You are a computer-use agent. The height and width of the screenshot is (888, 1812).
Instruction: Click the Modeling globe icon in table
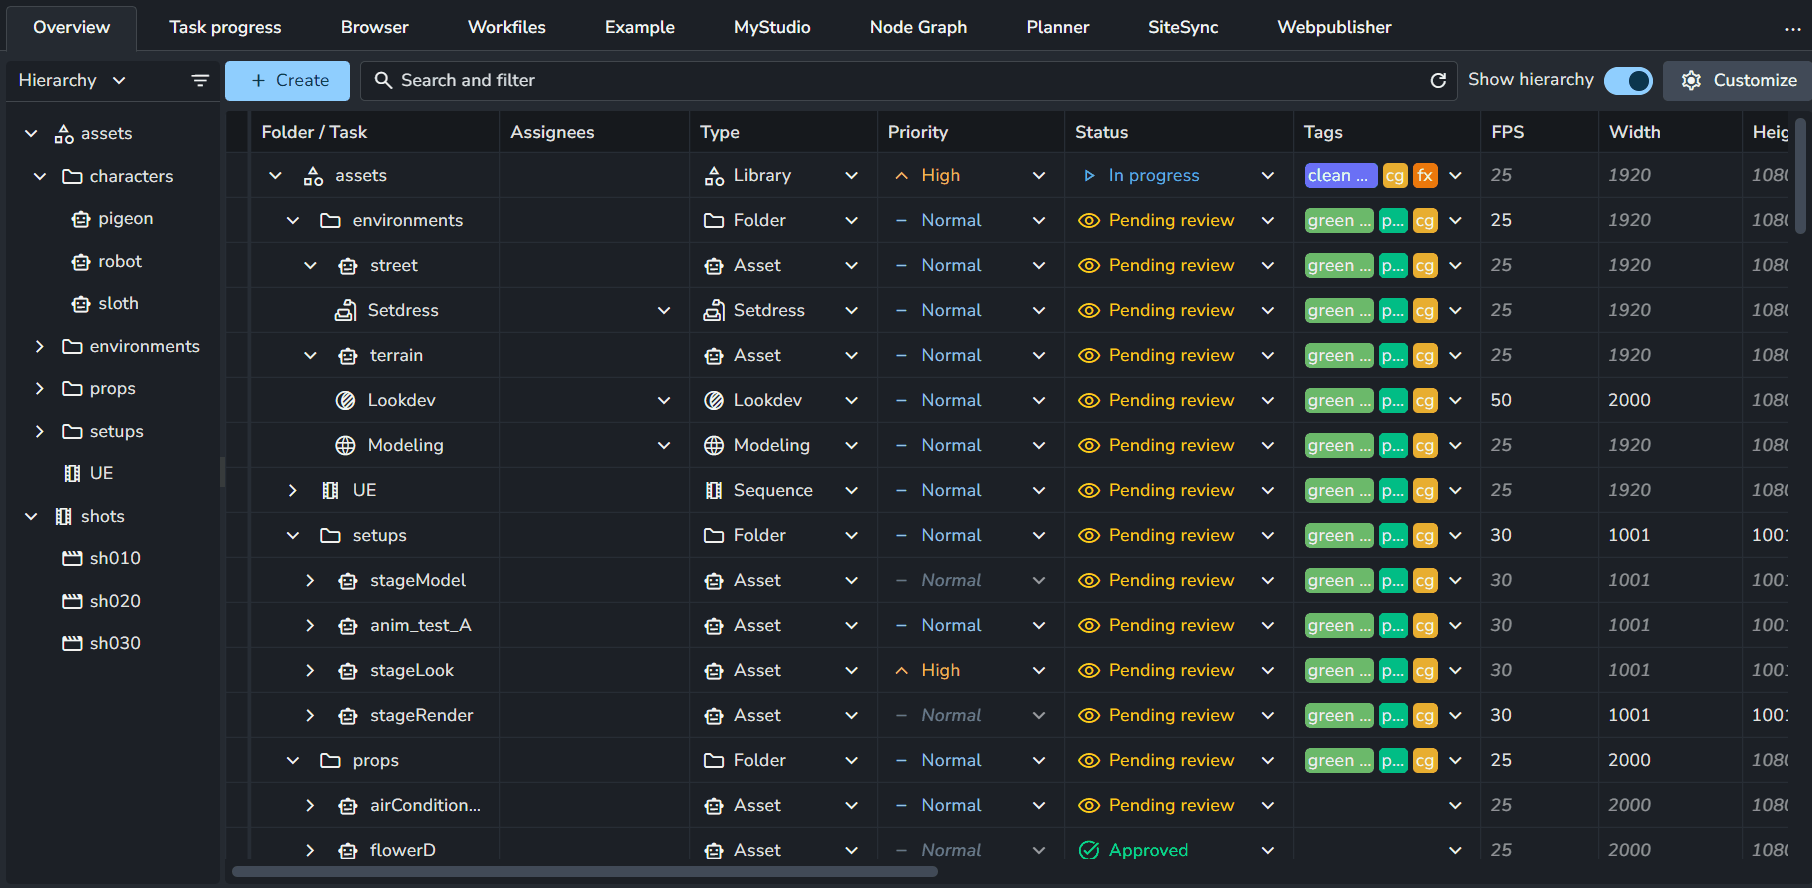click(345, 445)
